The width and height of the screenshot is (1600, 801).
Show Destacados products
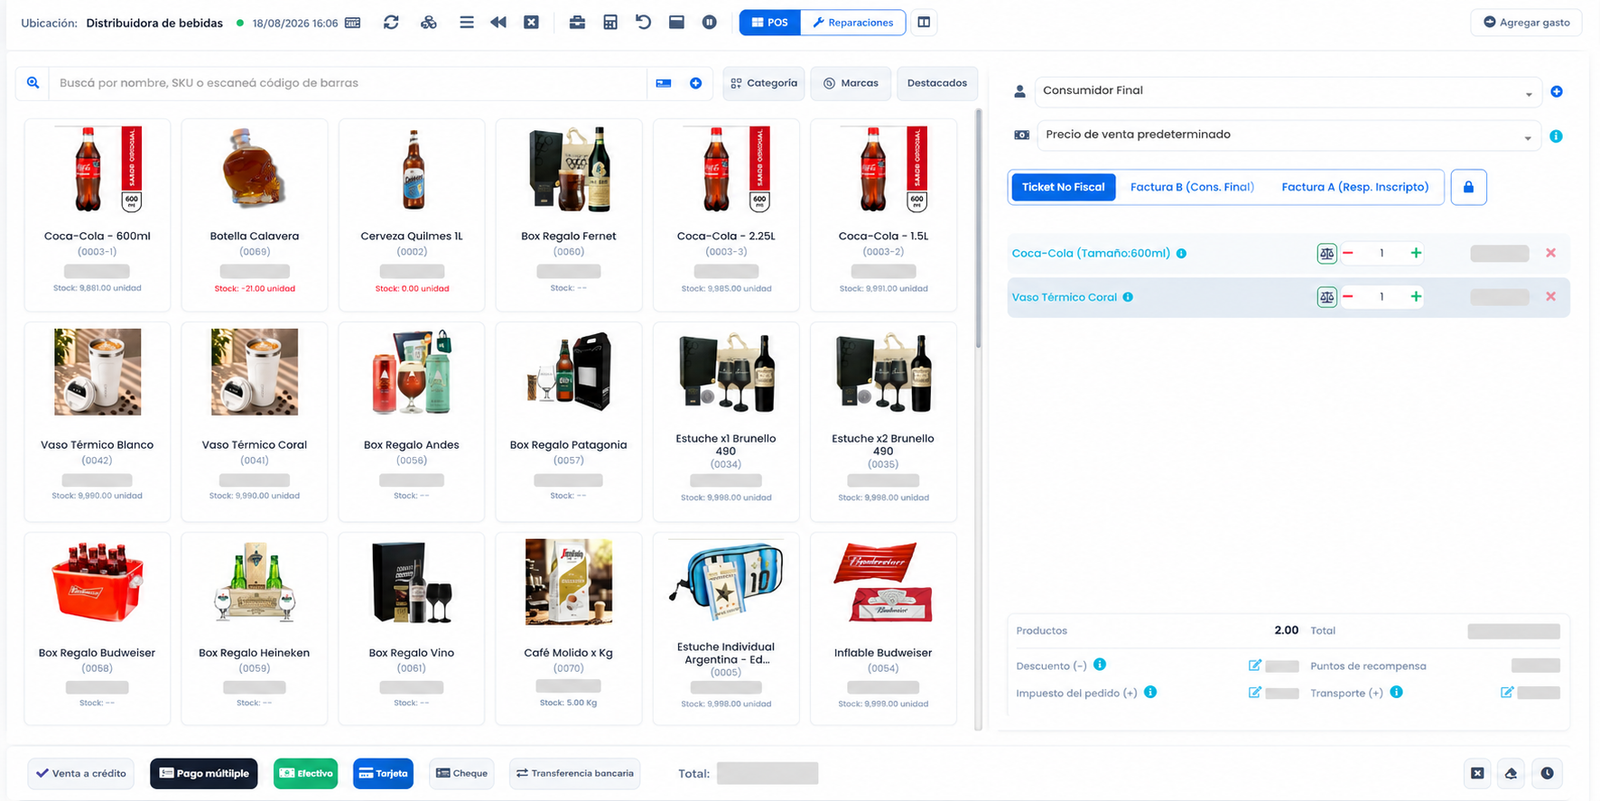tap(937, 83)
